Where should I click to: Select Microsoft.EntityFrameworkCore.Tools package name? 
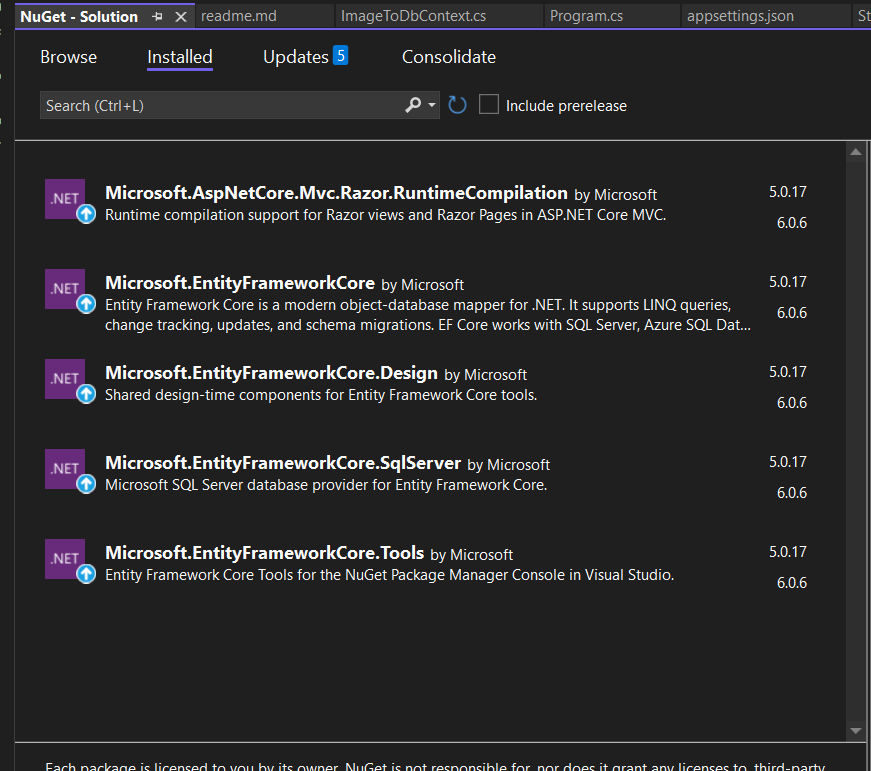point(264,553)
